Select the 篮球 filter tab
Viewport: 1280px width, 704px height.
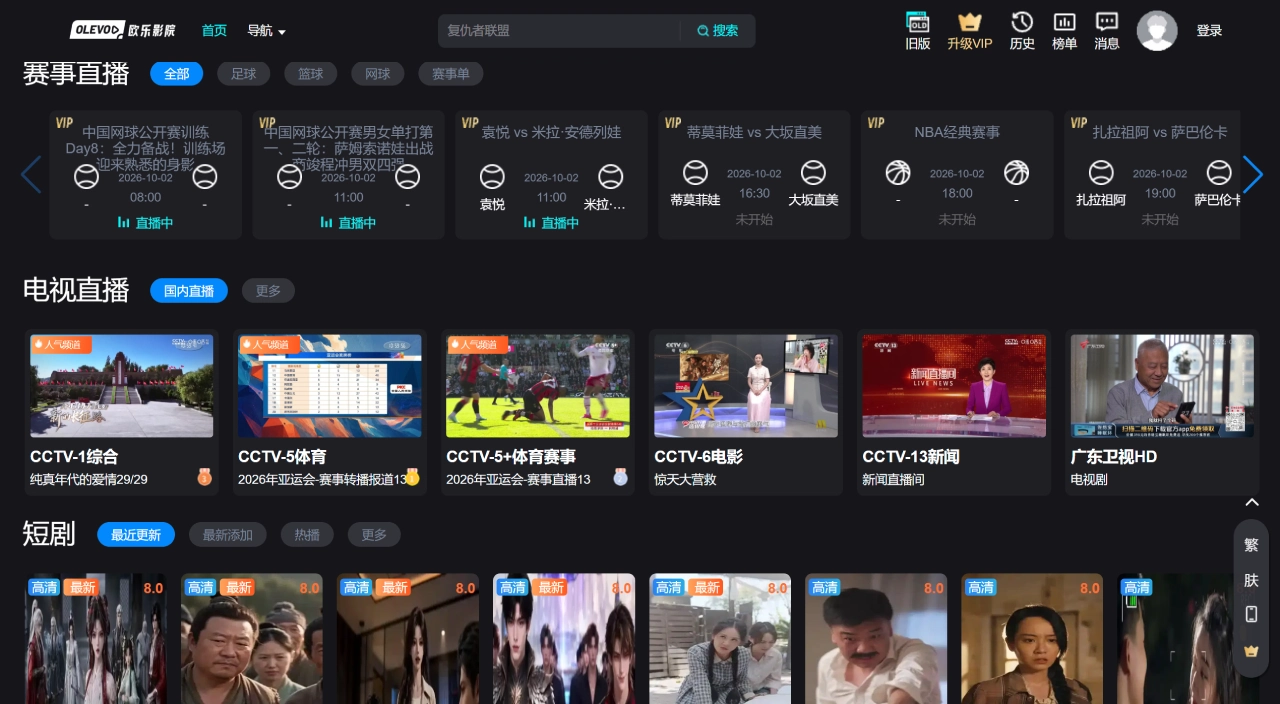[x=311, y=74]
